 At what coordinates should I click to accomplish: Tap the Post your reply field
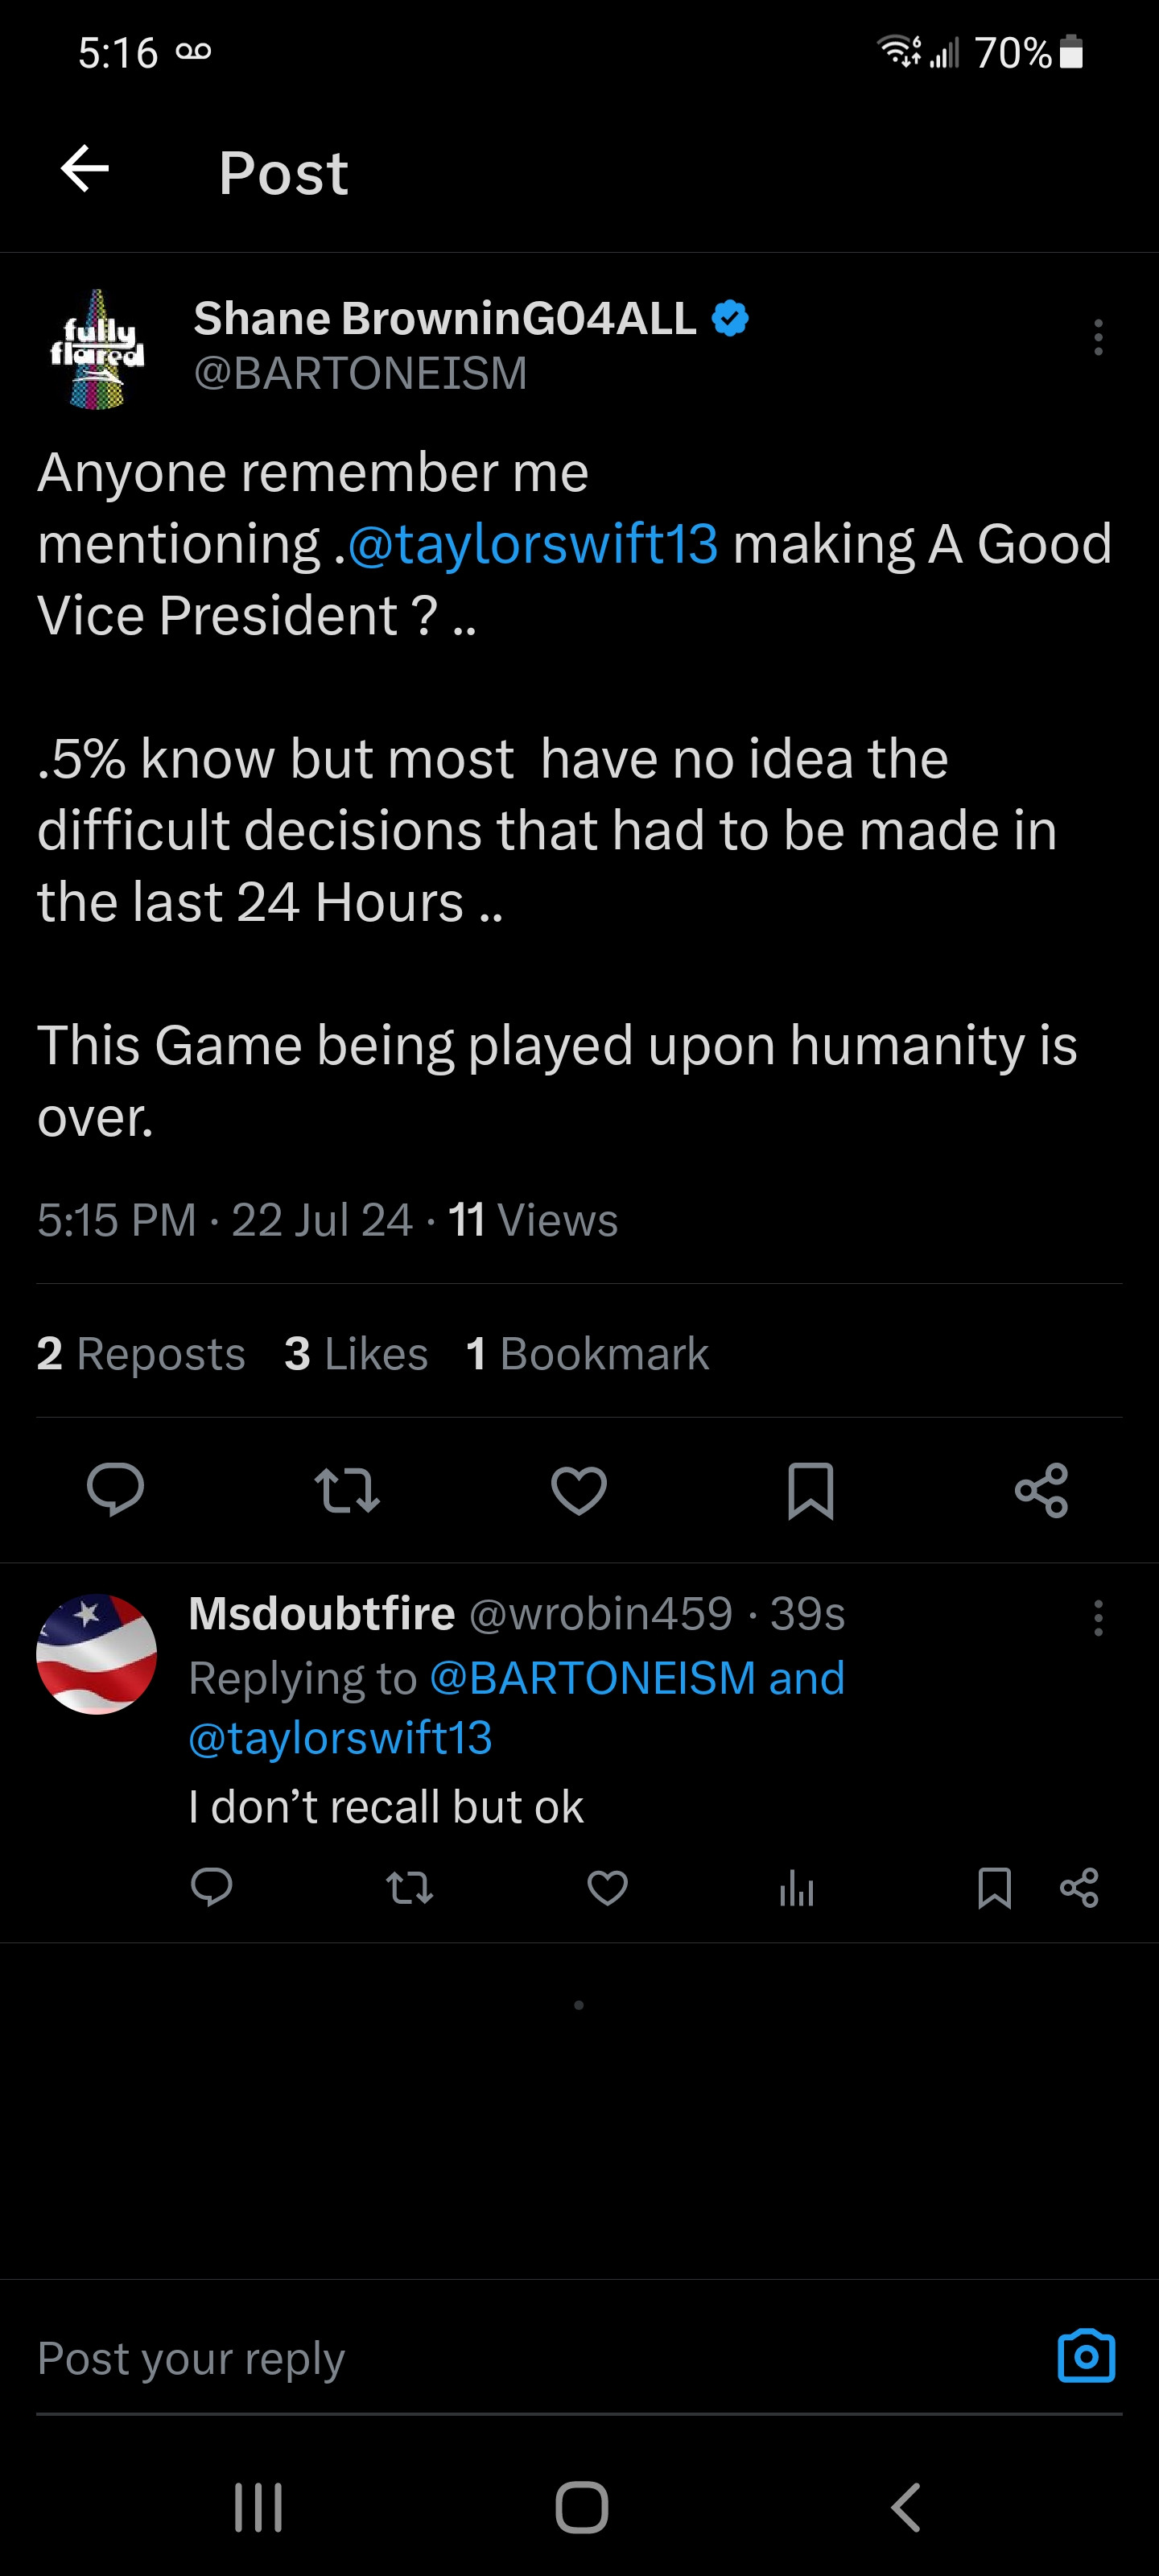click(500, 2358)
